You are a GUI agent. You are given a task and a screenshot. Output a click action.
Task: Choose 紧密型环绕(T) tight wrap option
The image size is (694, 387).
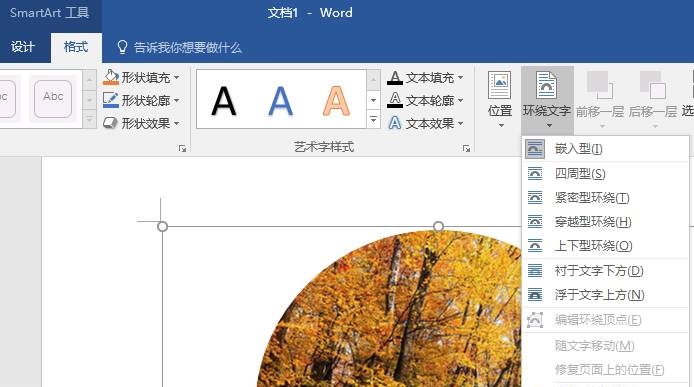point(605,197)
